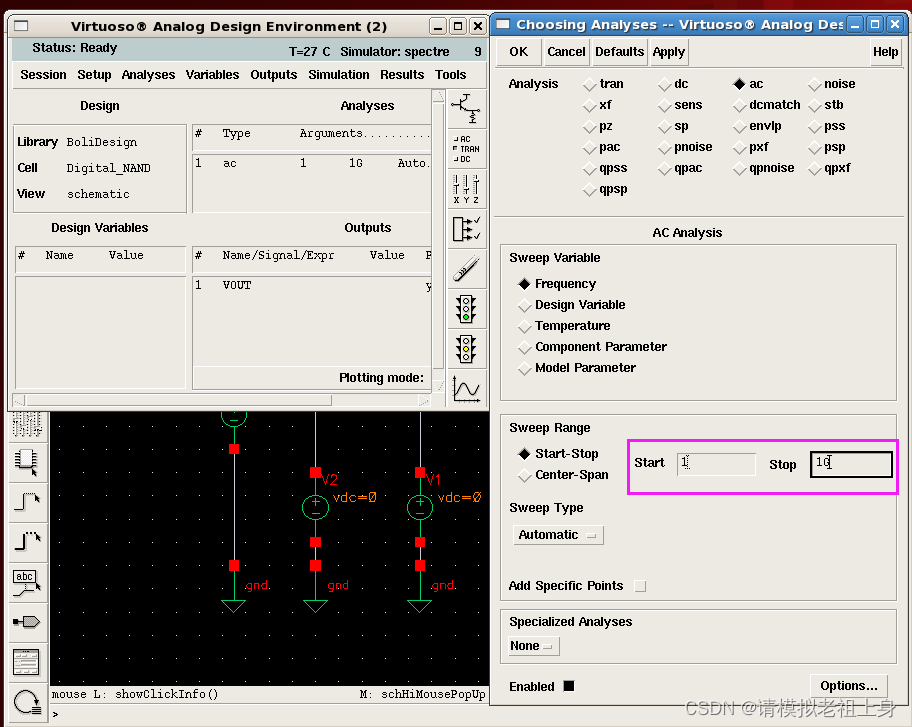The width and height of the screenshot is (912, 727).
Task: Select Temperature as sweep variable
Action: (x=564, y=326)
